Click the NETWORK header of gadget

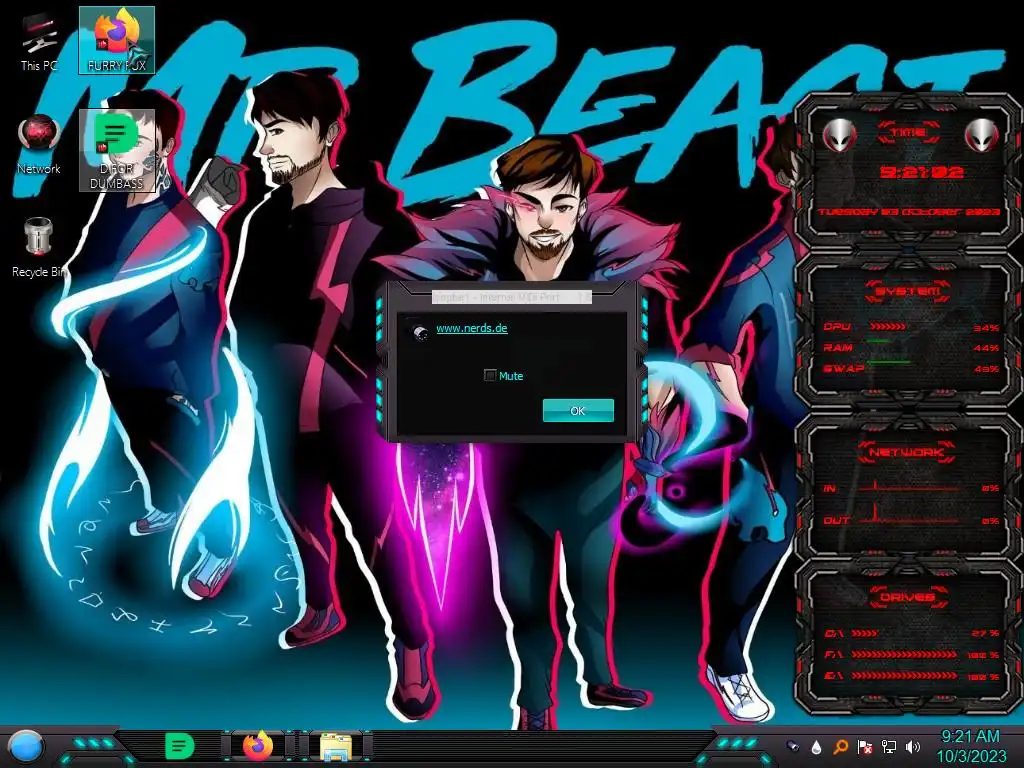(x=907, y=451)
